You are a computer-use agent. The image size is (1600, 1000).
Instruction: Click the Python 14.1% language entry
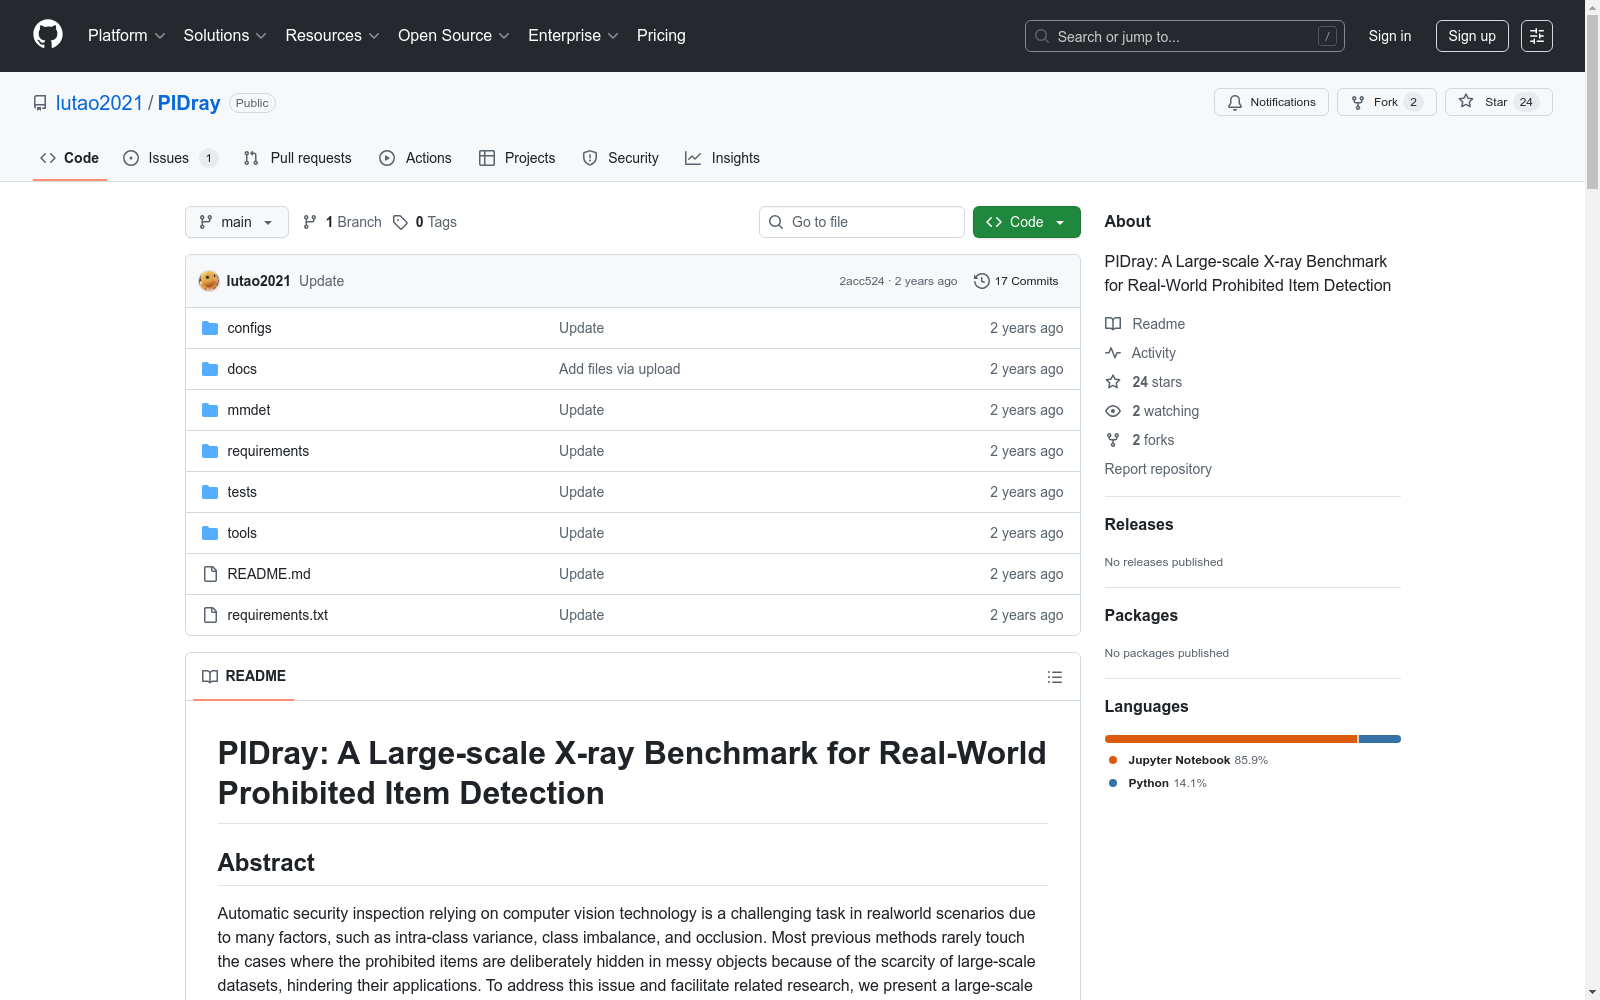[1158, 783]
